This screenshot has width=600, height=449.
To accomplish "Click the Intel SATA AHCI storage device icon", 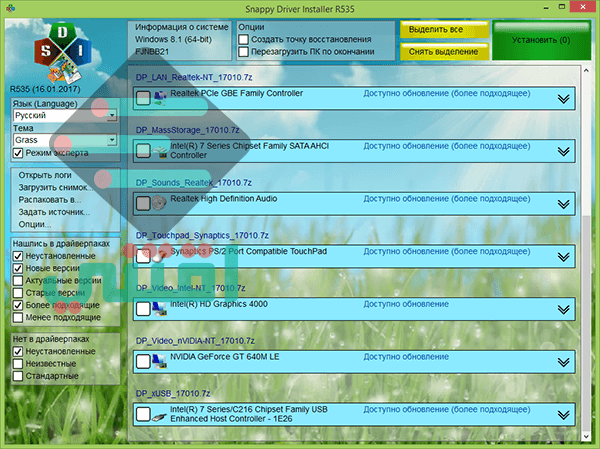I will click(x=160, y=151).
